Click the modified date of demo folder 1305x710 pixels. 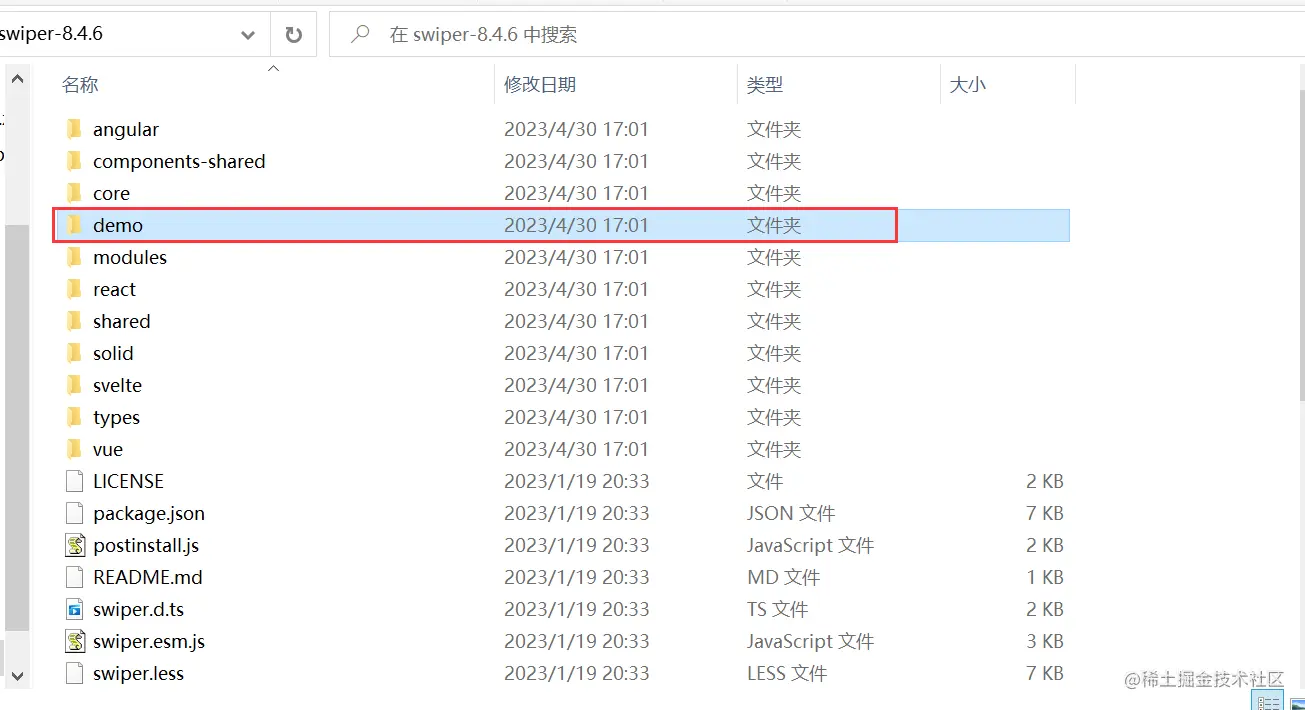(577, 226)
